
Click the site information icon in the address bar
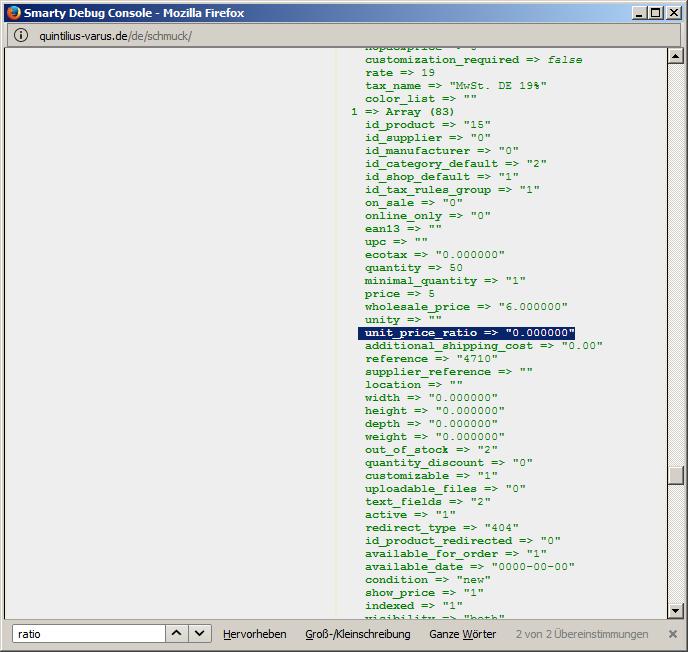pyautogui.click(x=21, y=35)
